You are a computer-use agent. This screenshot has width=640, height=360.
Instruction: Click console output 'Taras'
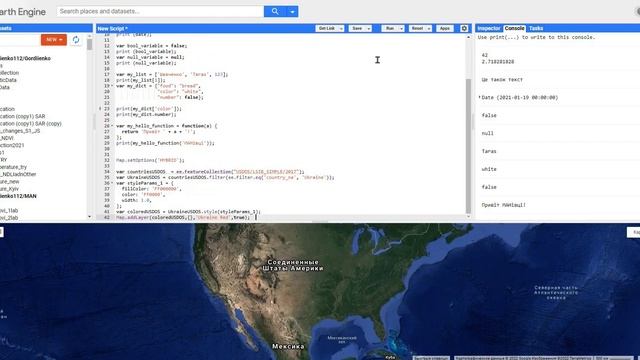[489, 151]
